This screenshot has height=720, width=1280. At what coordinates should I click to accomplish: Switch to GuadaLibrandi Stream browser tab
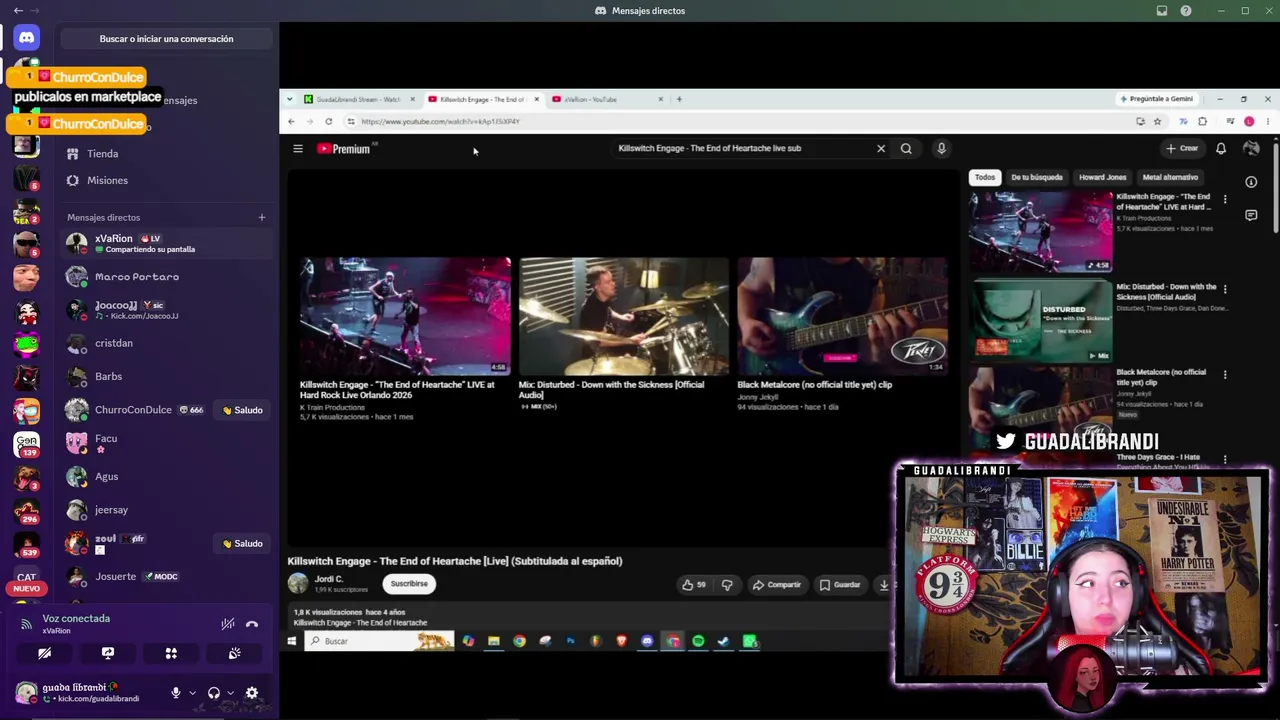tap(359, 99)
